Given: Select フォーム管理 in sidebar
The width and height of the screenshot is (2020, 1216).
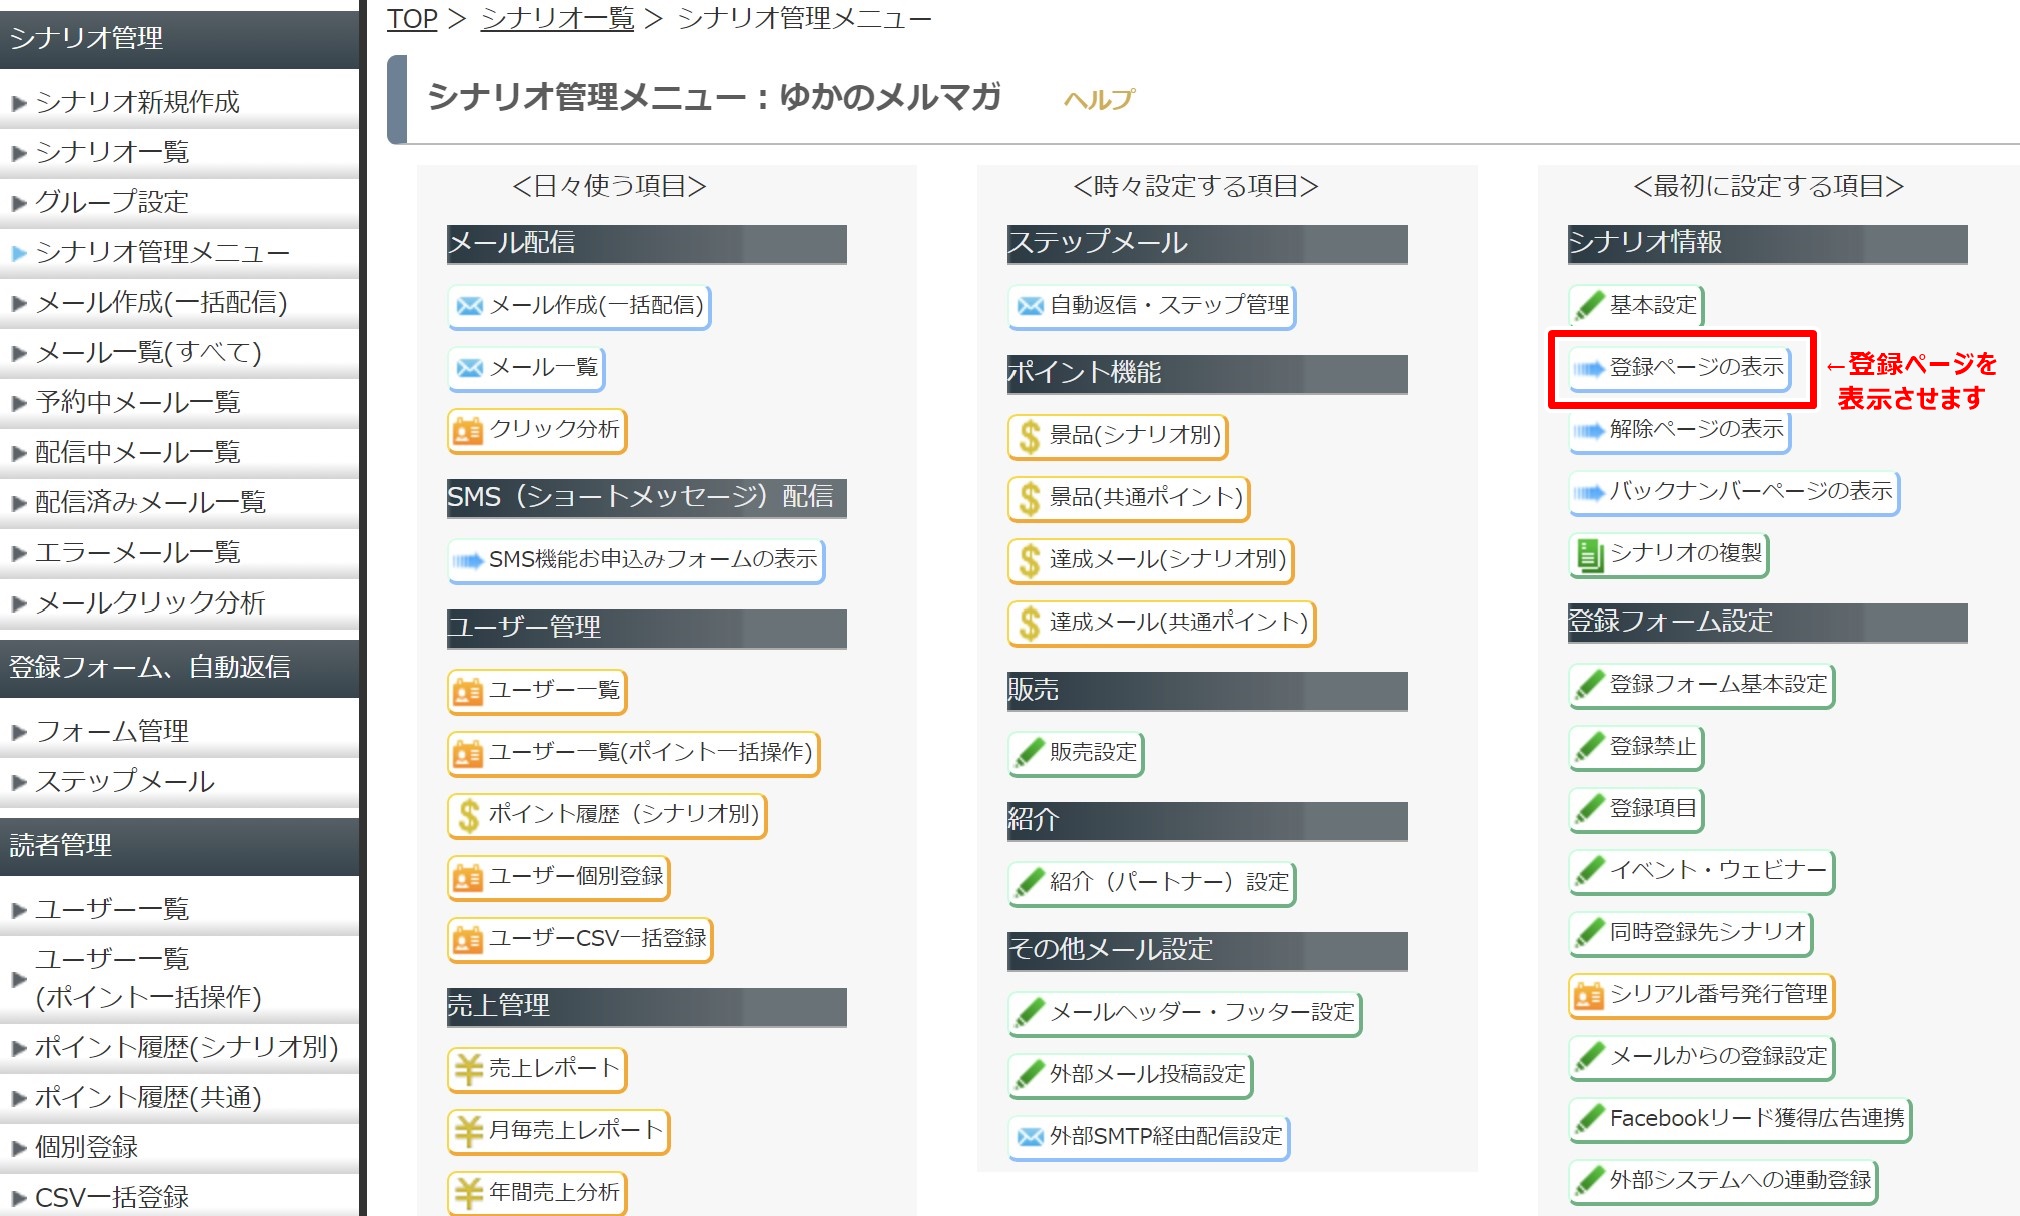Looking at the screenshot, I should point(179,731).
